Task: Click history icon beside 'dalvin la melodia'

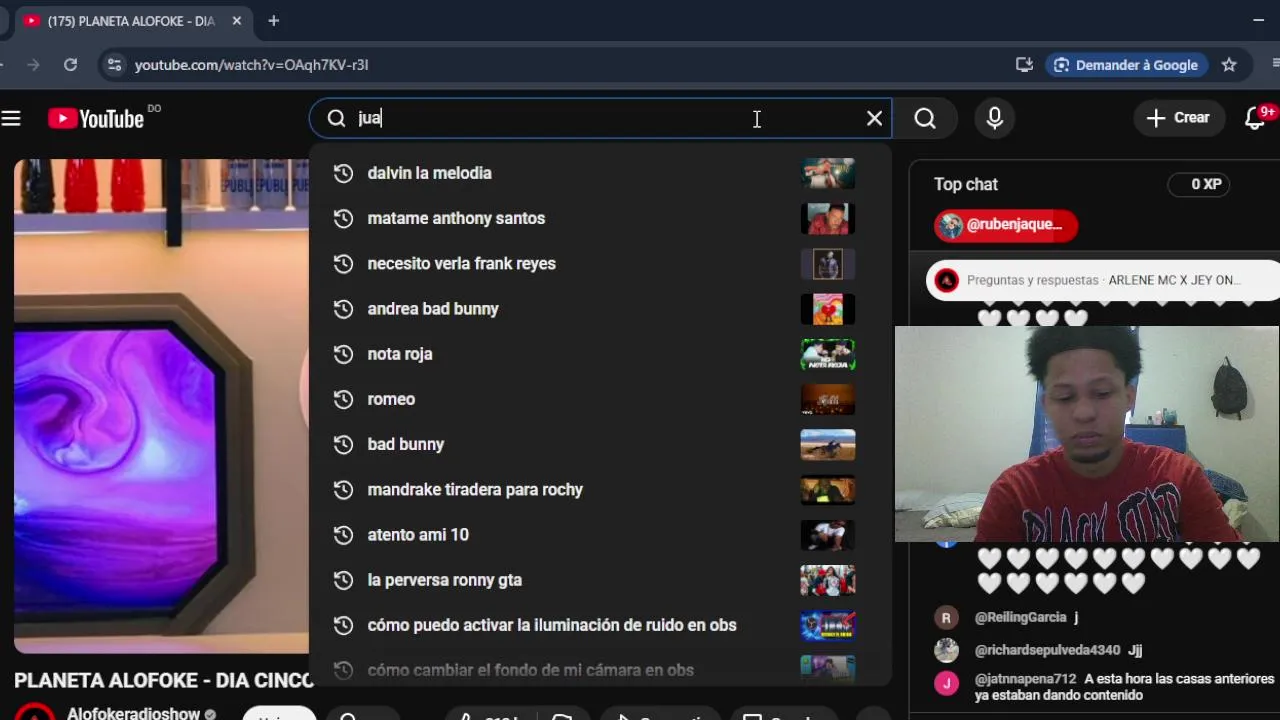Action: pyautogui.click(x=343, y=173)
